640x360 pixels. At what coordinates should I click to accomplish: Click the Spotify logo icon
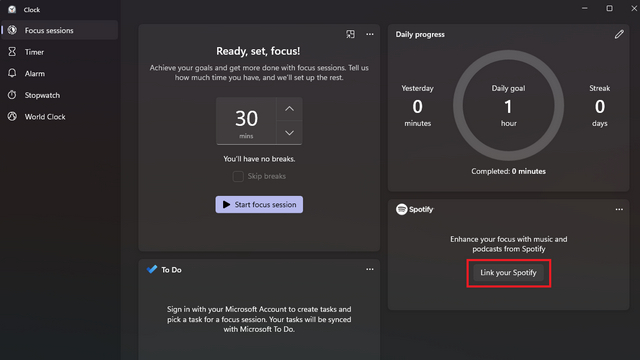[x=402, y=209]
